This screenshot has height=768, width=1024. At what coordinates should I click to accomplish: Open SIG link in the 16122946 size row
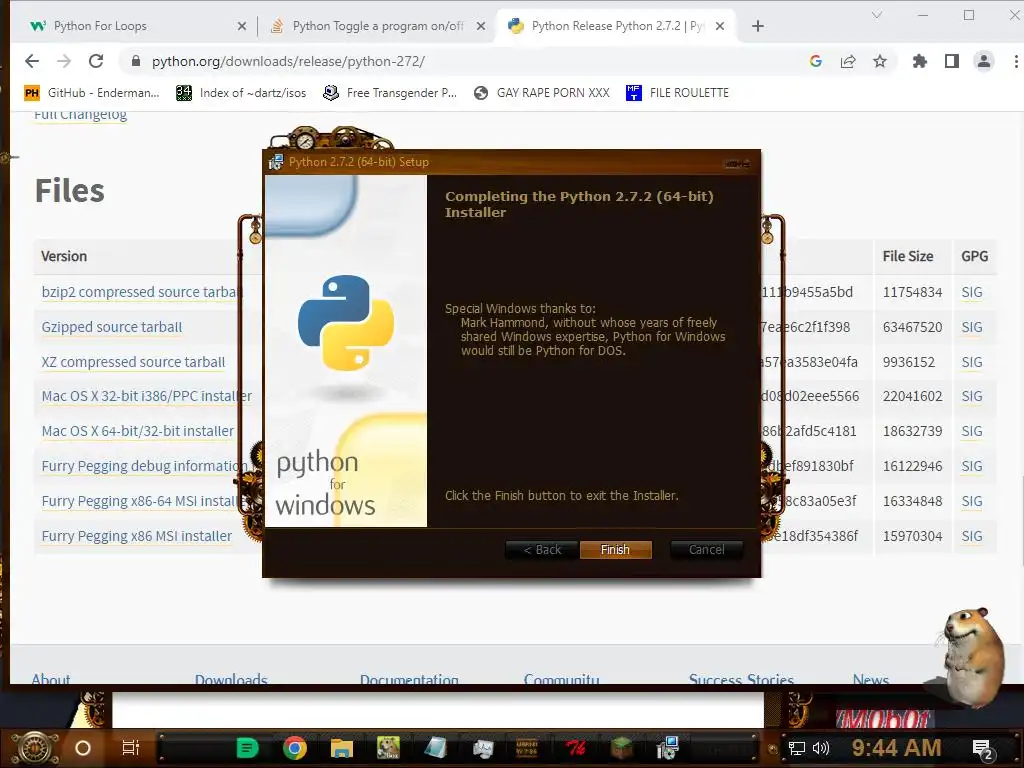972,466
